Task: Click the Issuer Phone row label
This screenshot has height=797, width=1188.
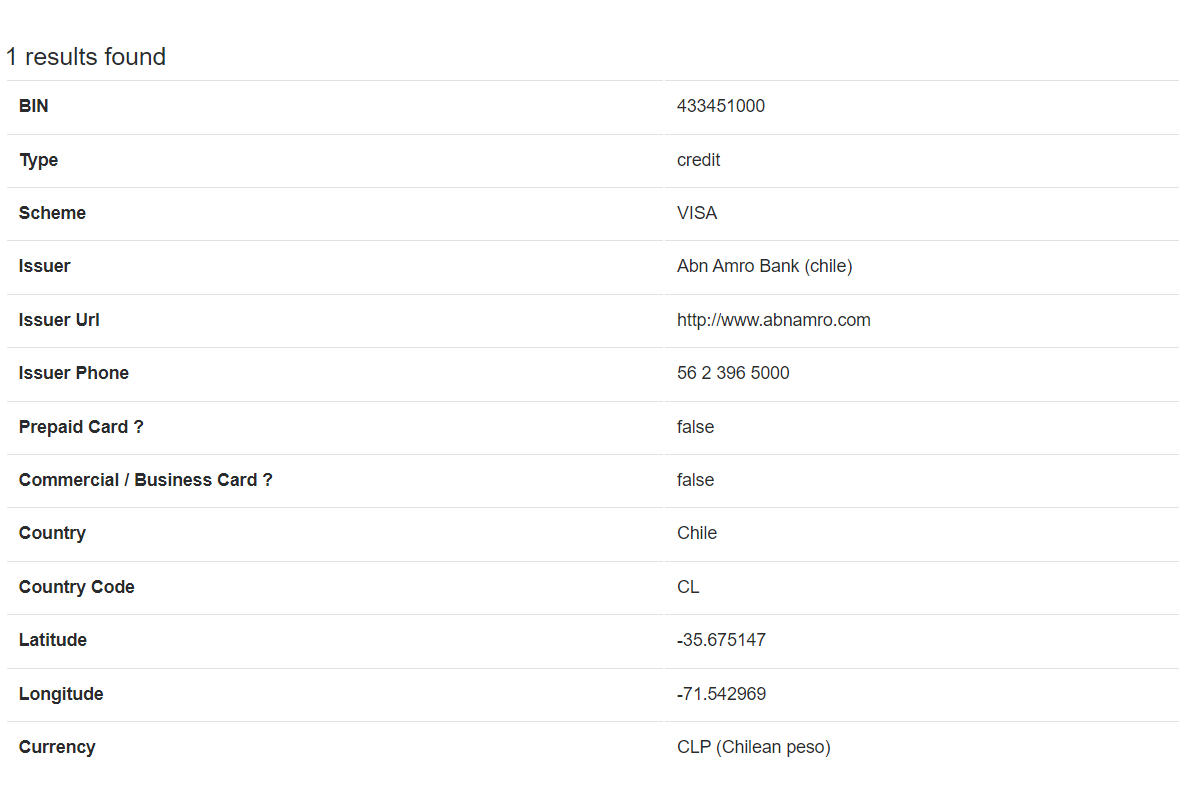Action: pos(73,373)
